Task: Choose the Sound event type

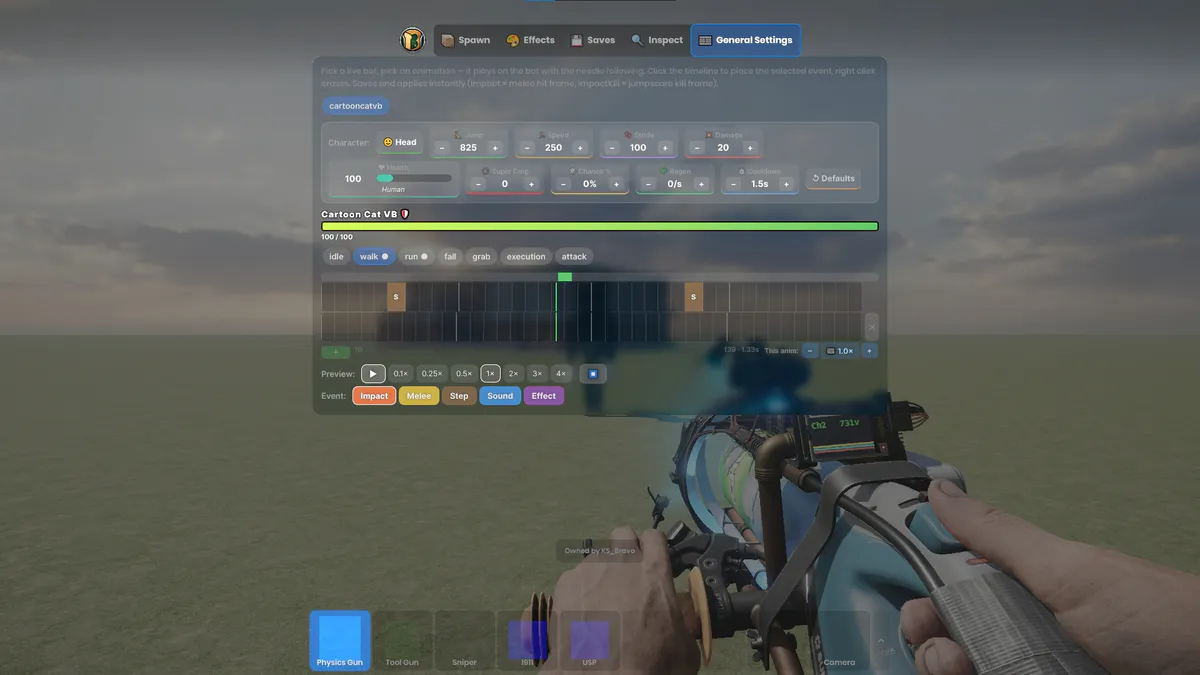Action: click(500, 396)
